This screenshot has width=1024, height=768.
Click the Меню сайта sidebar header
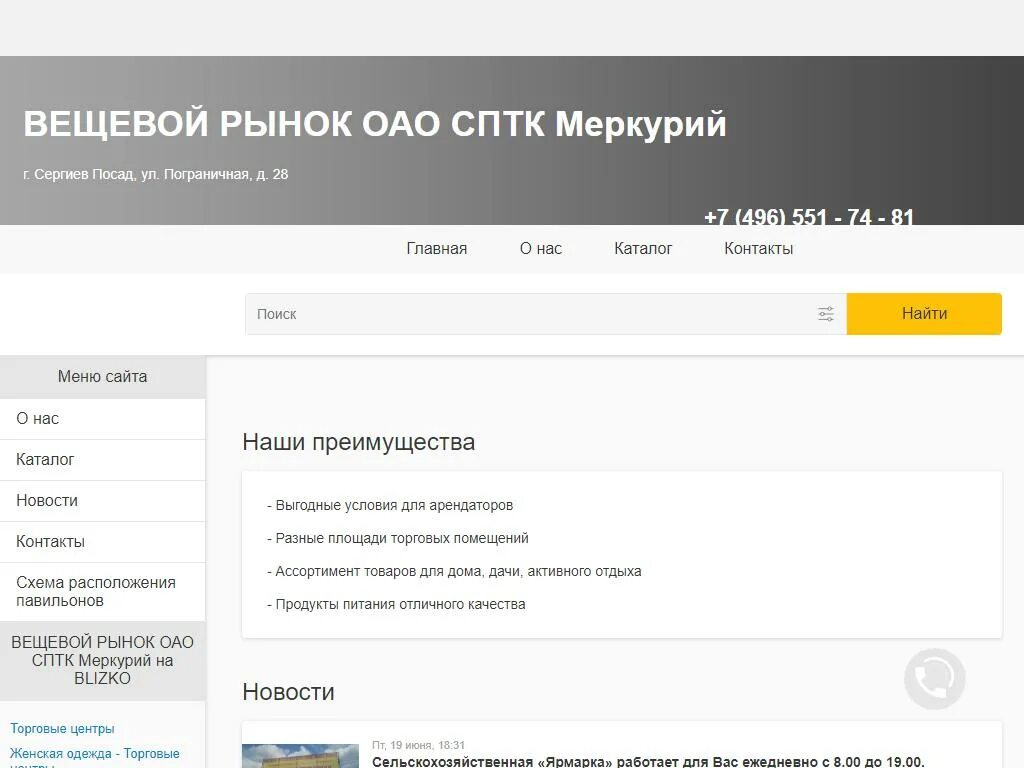pyautogui.click(x=103, y=377)
